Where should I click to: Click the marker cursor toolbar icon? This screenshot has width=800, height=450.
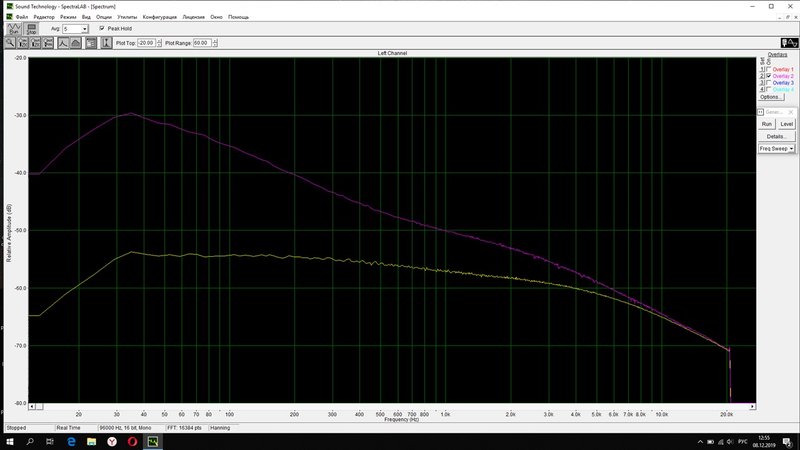(106, 43)
